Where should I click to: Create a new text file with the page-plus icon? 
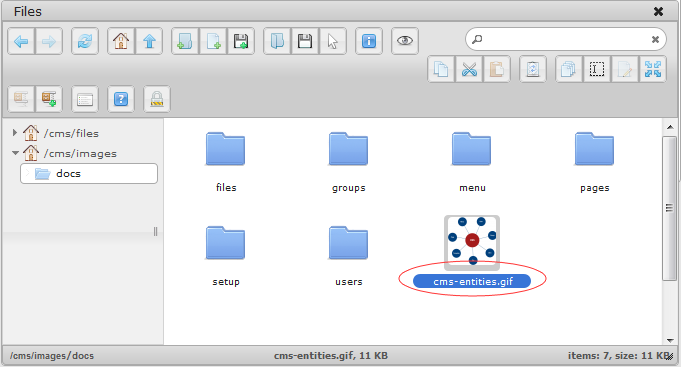coord(213,41)
